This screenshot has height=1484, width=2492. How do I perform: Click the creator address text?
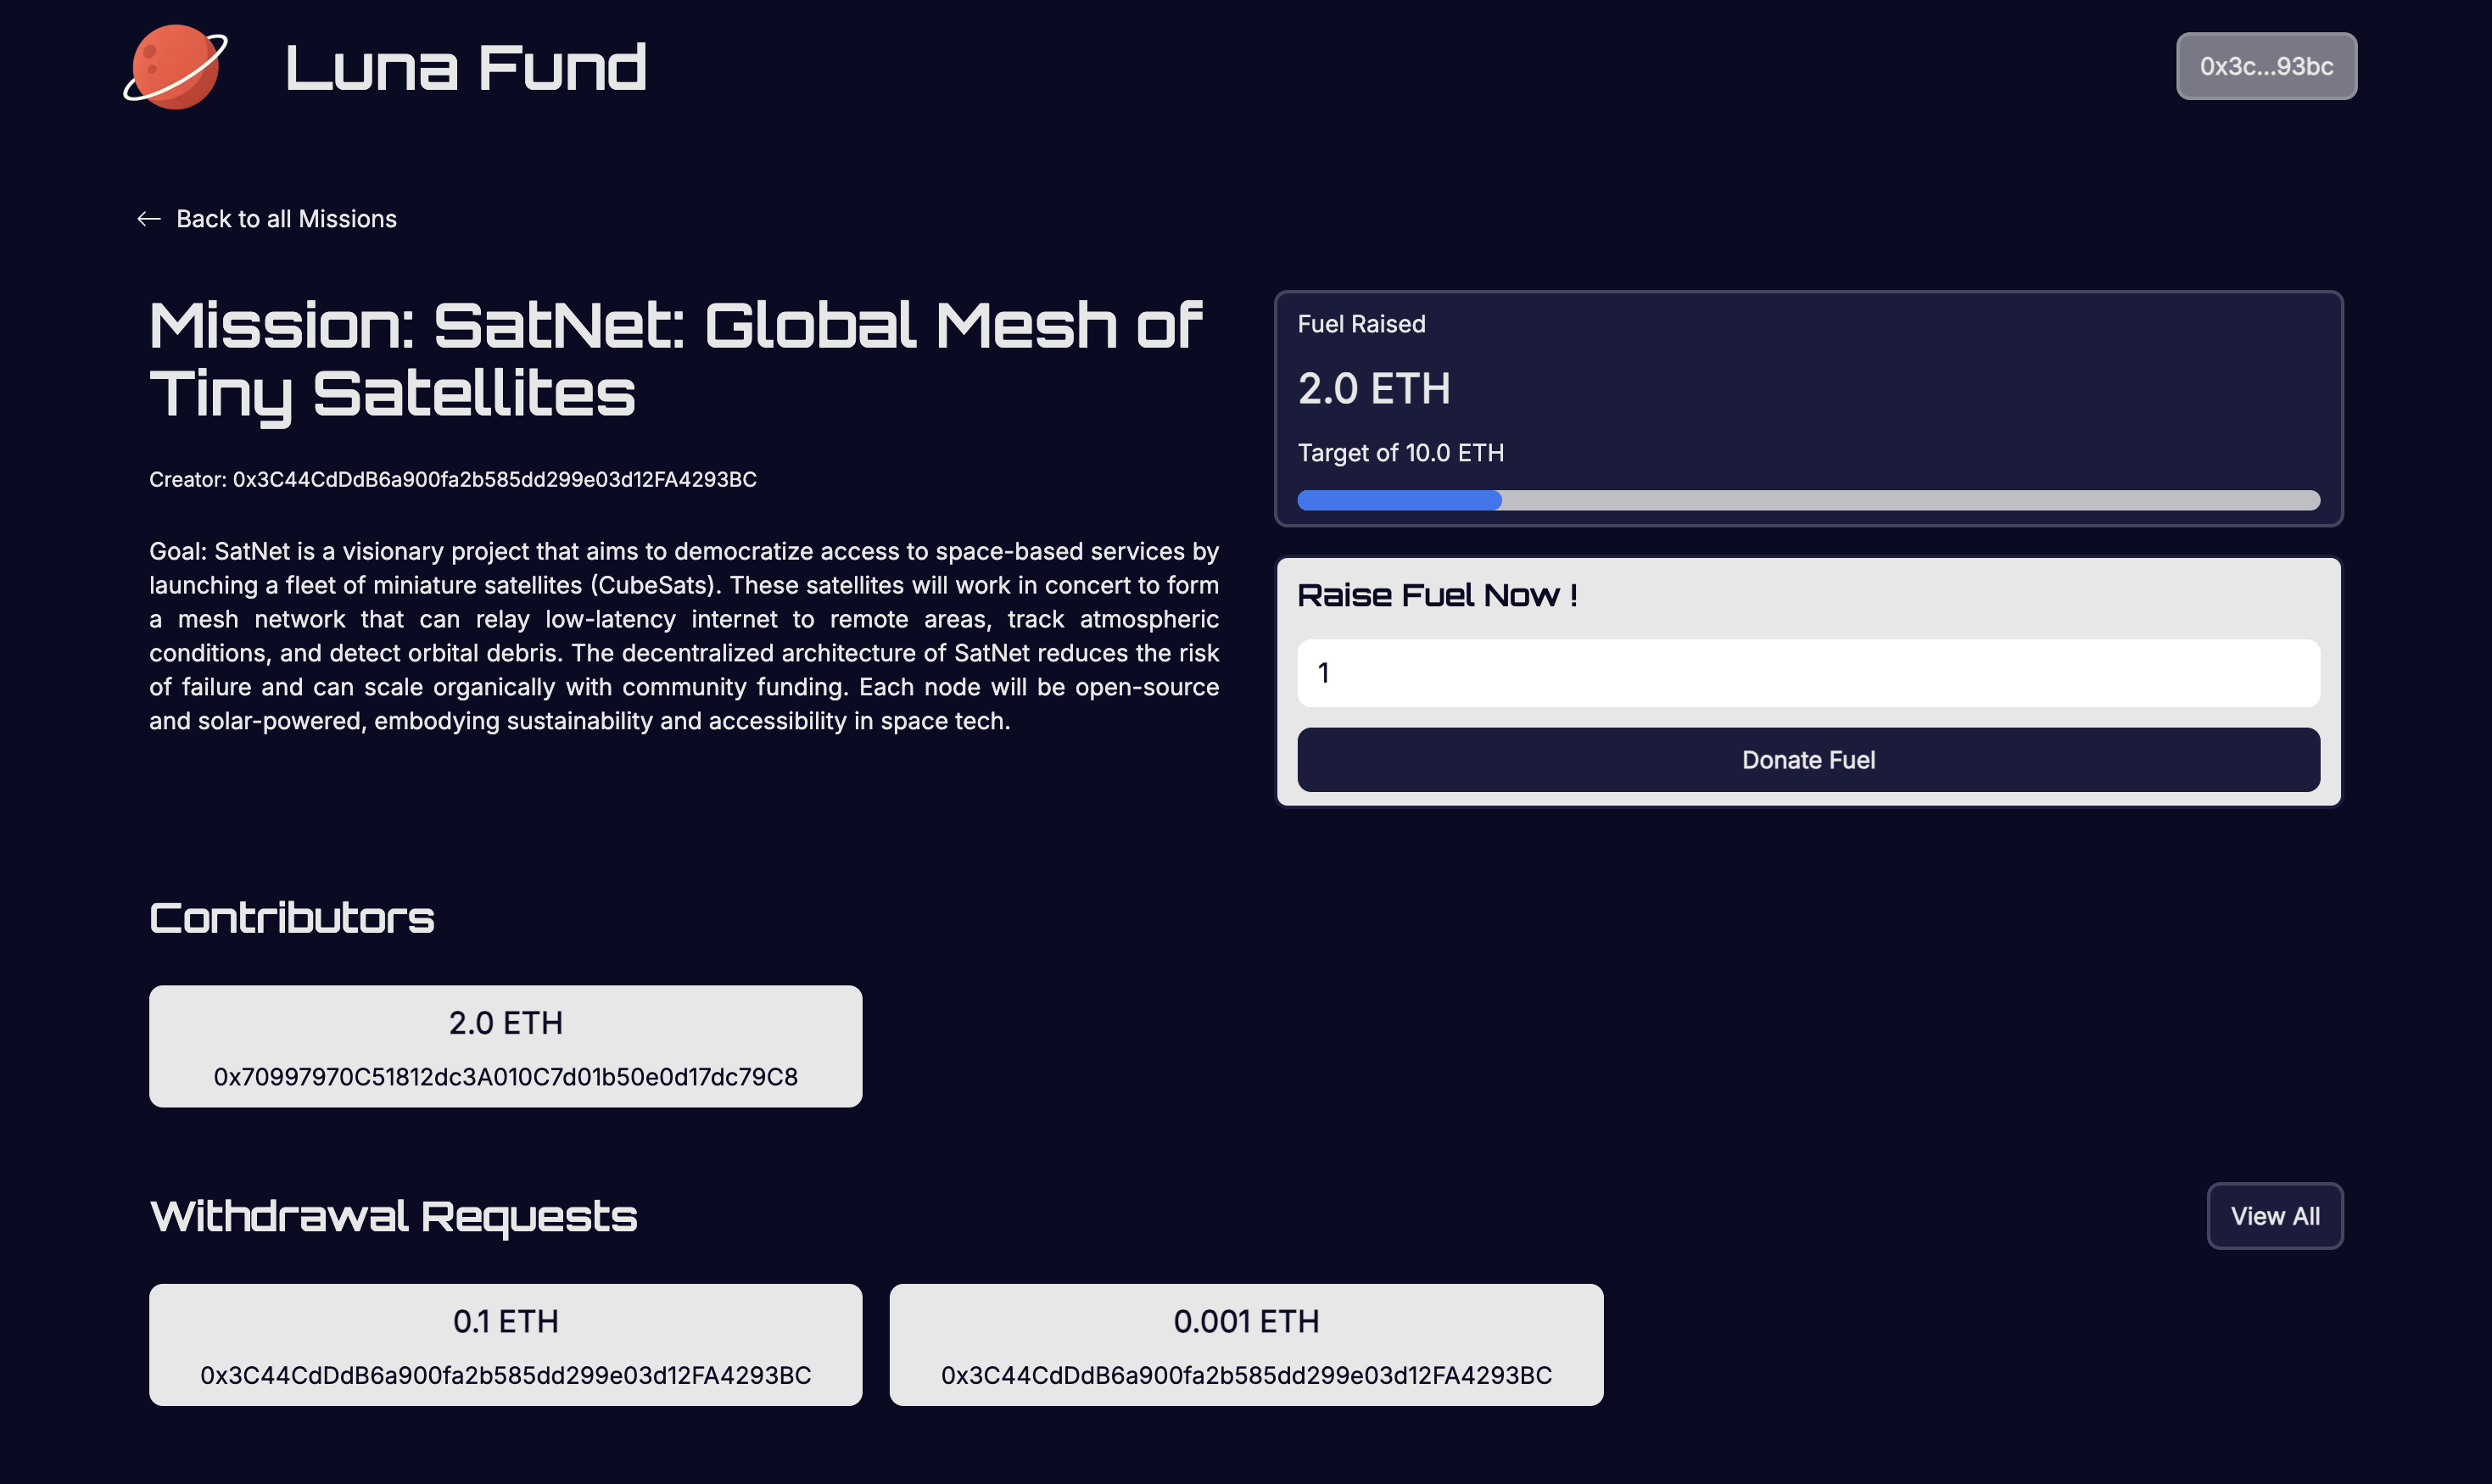pyautogui.click(x=453, y=480)
